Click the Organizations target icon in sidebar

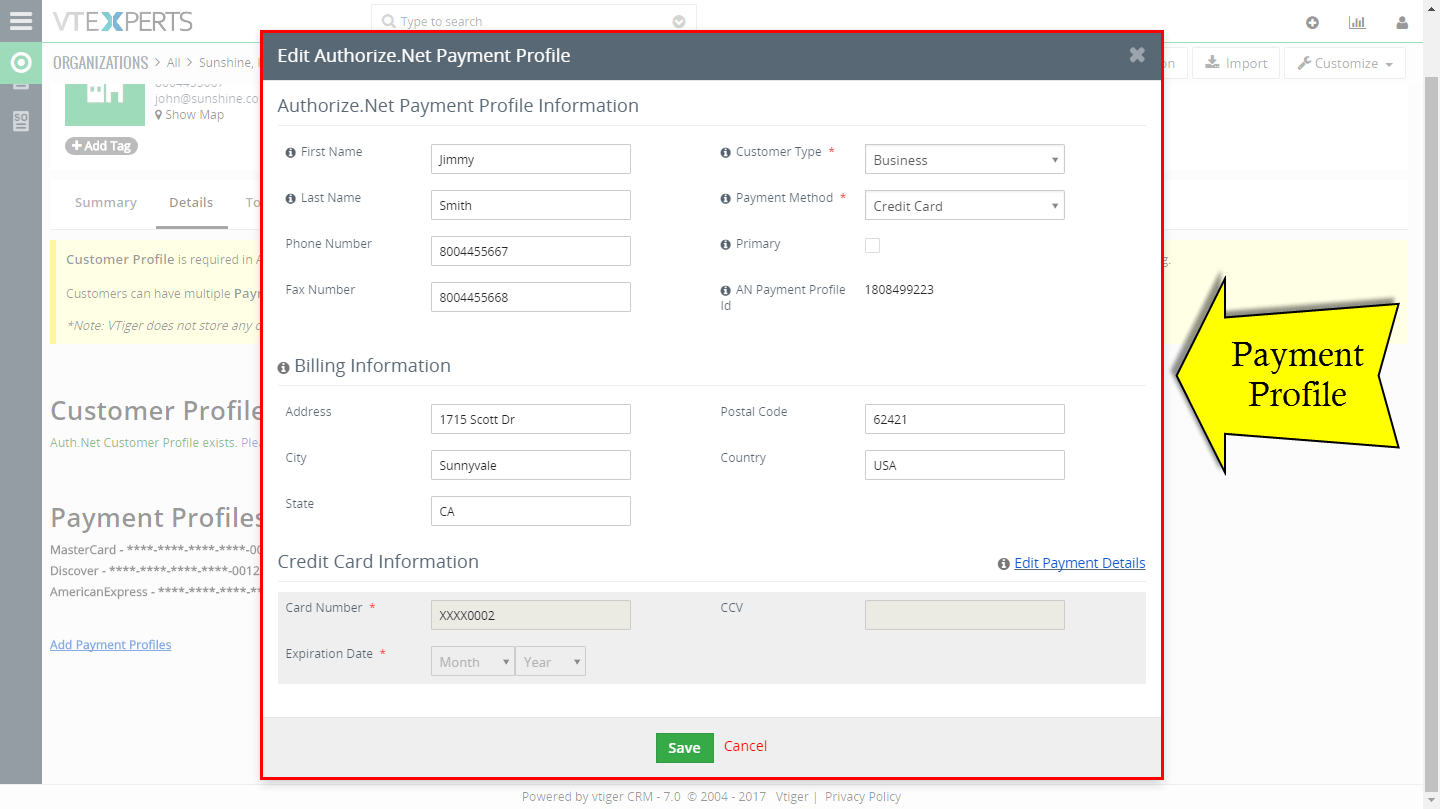tap(20, 62)
